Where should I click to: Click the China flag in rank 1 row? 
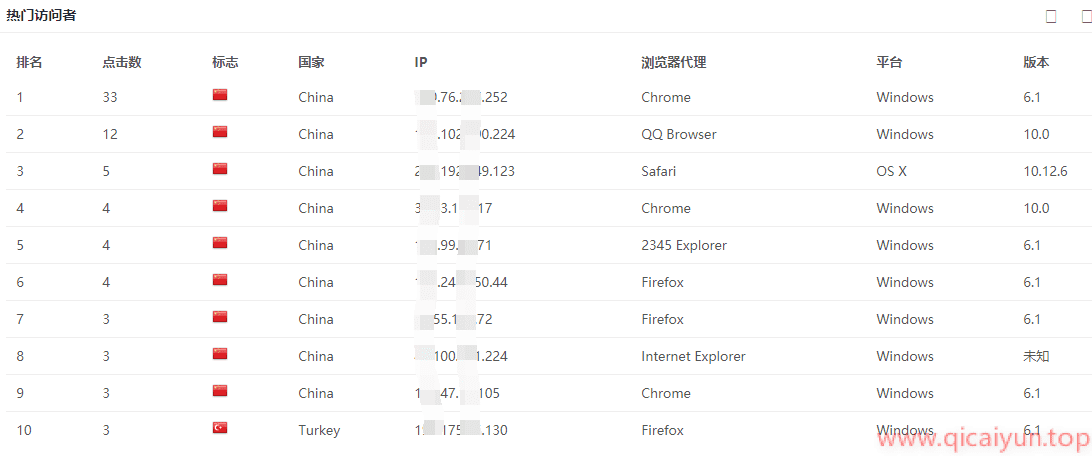tap(220, 96)
